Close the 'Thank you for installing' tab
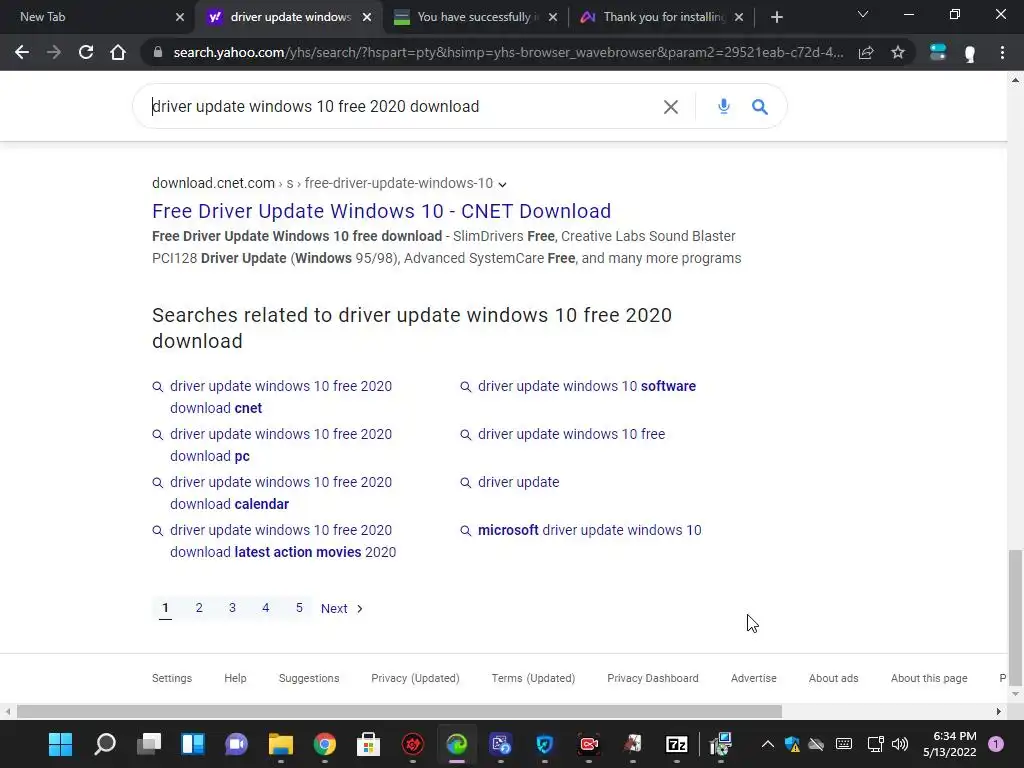 (x=739, y=17)
